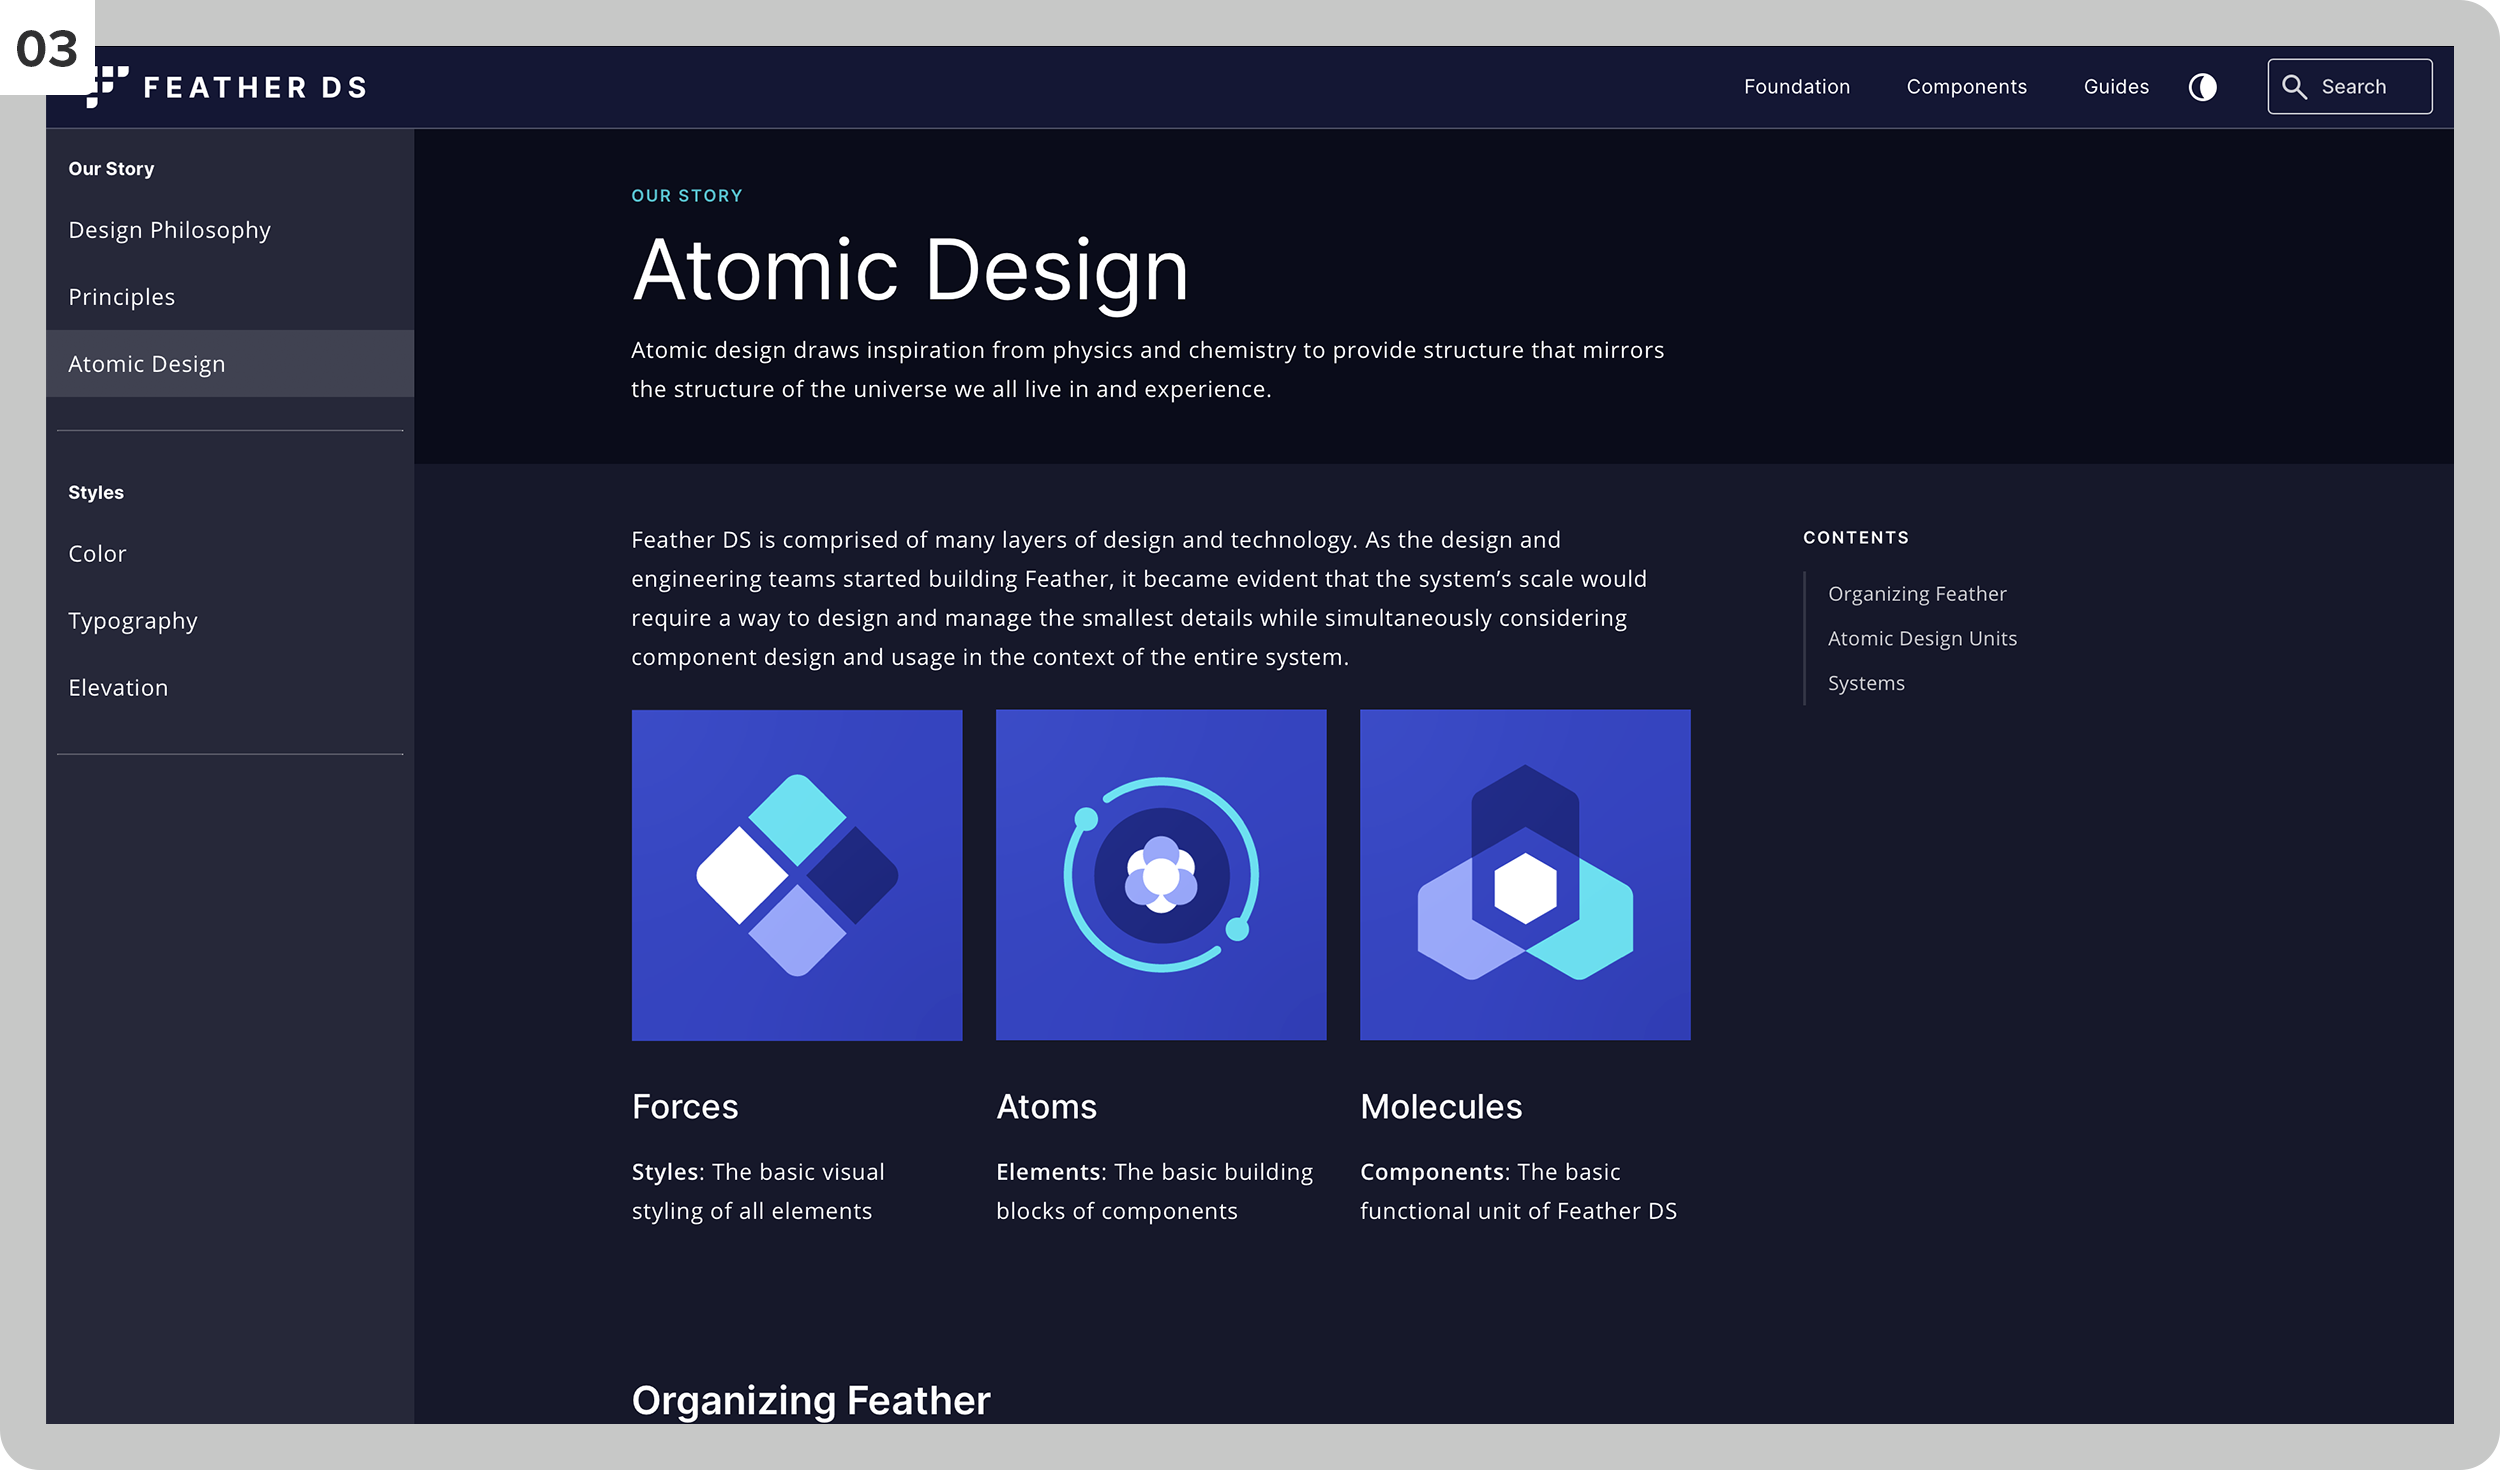The height and width of the screenshot is (1470, 2500).
Task: Click the Styles sidebar heading
Action: click(x=96, y=493)
